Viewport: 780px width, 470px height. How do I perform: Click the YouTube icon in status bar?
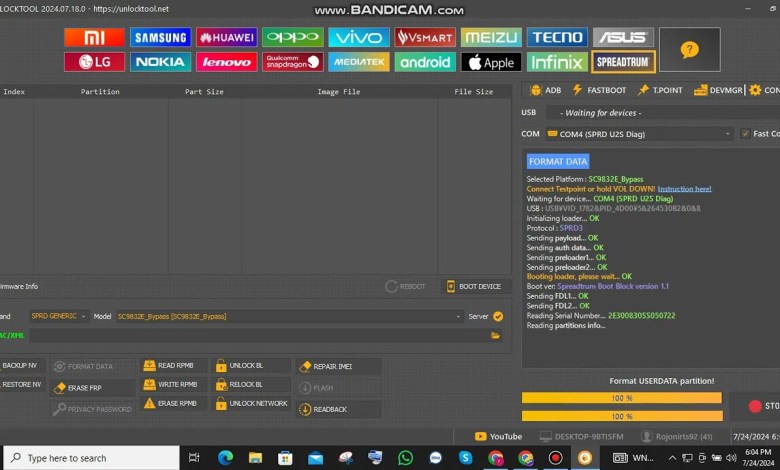click(498, 436)
